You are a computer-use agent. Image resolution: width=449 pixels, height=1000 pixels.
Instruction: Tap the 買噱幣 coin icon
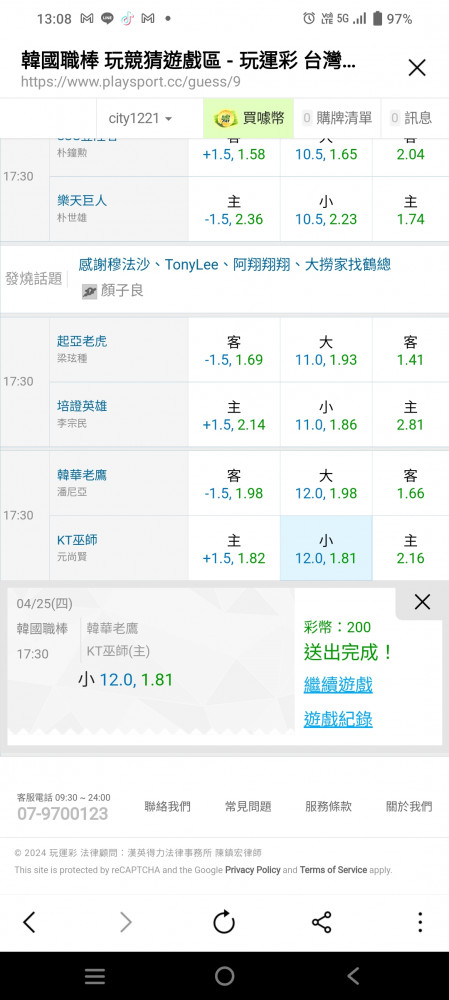(x=226, y=118)
